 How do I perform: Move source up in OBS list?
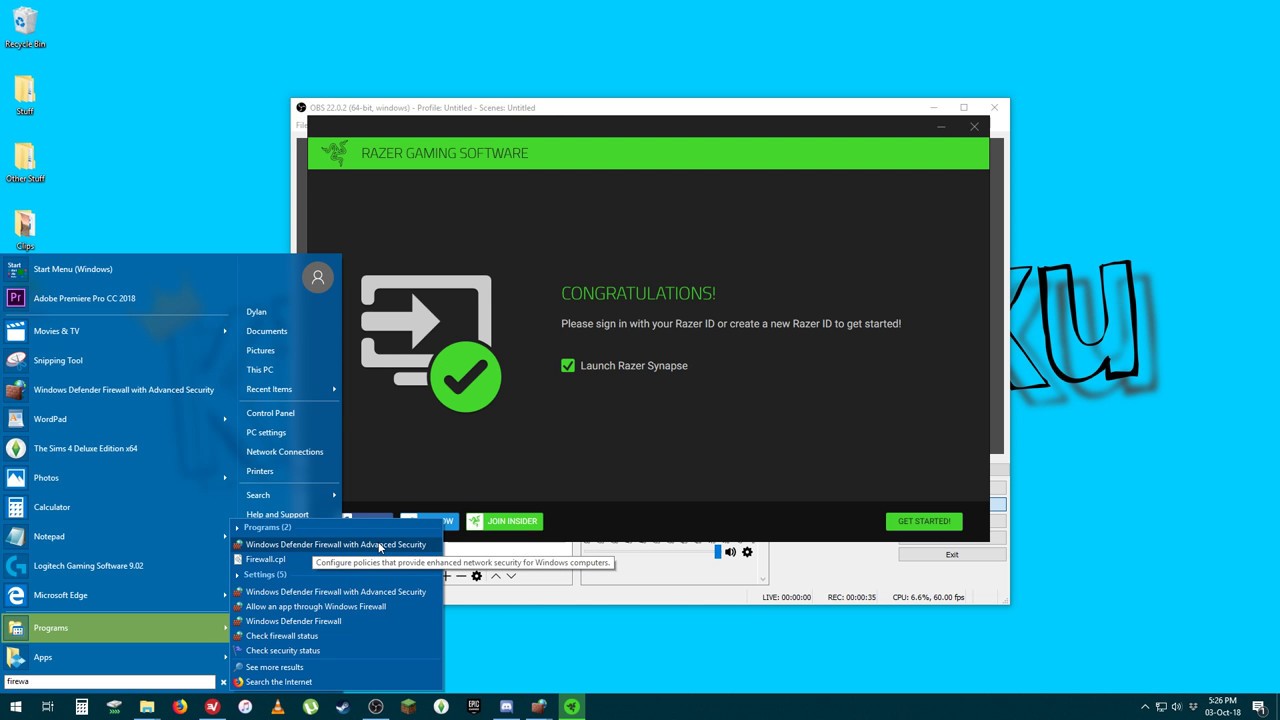point(495,576)
